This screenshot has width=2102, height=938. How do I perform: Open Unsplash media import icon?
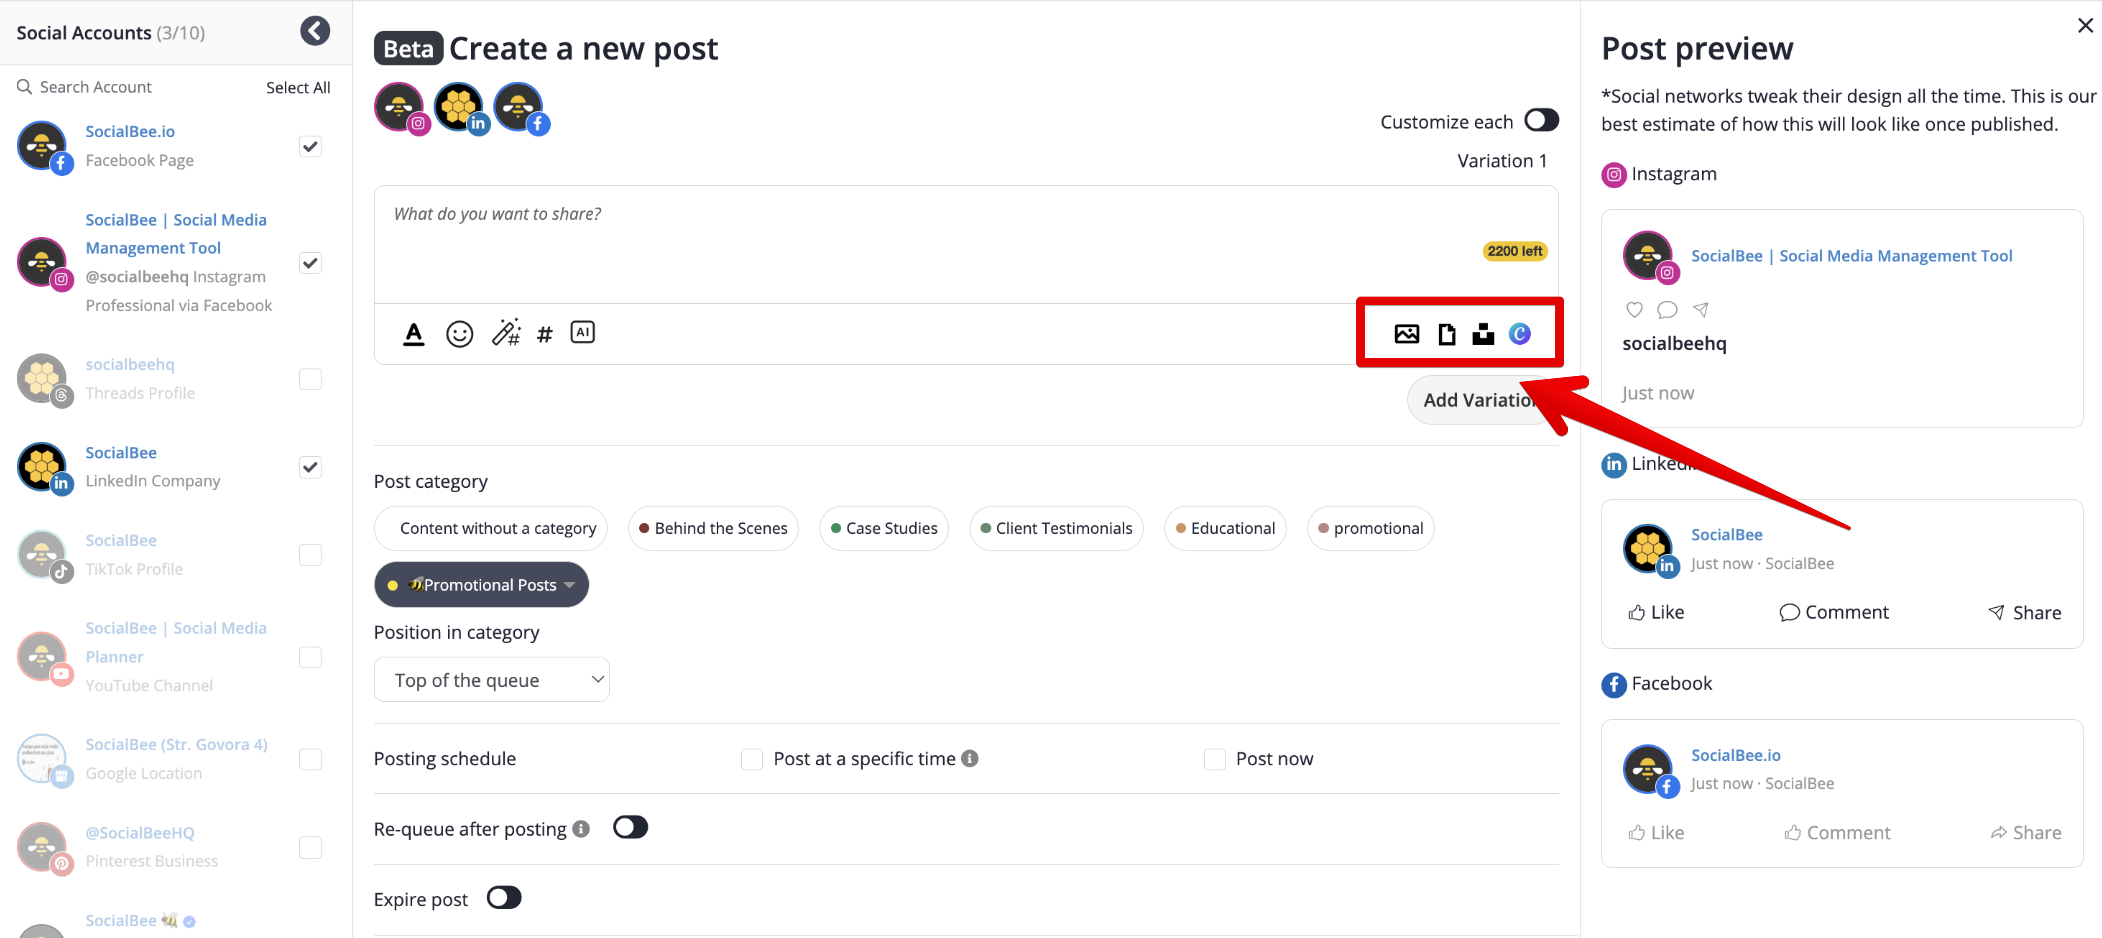point(1483,334)
